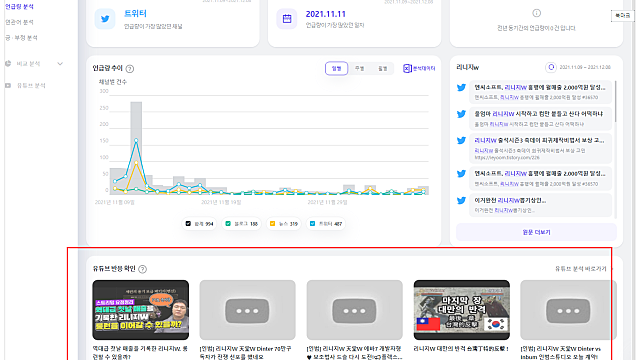The height and width of the screenshot is (360, 640).
Task: Toggle the 뉴스 319 legend checkbox
Action: pos(272,224)
